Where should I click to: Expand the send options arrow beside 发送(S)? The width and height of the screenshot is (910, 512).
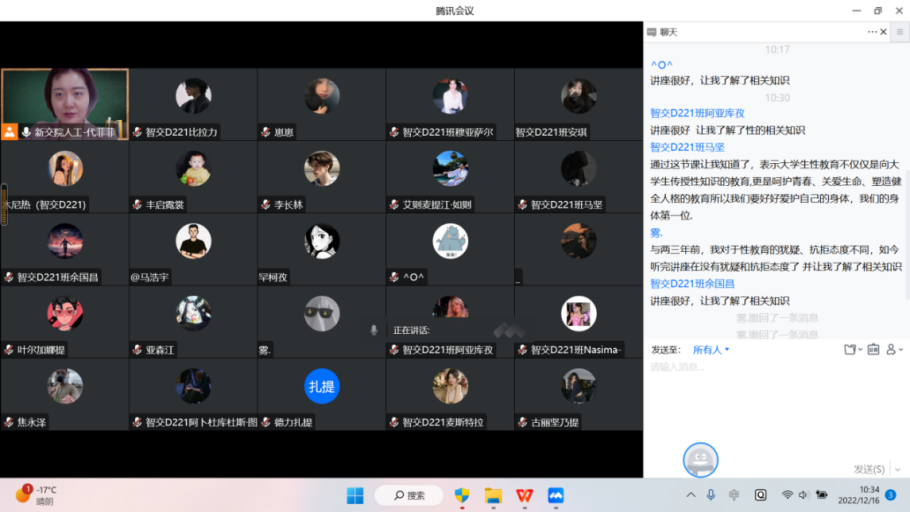[x=896, y=469]
